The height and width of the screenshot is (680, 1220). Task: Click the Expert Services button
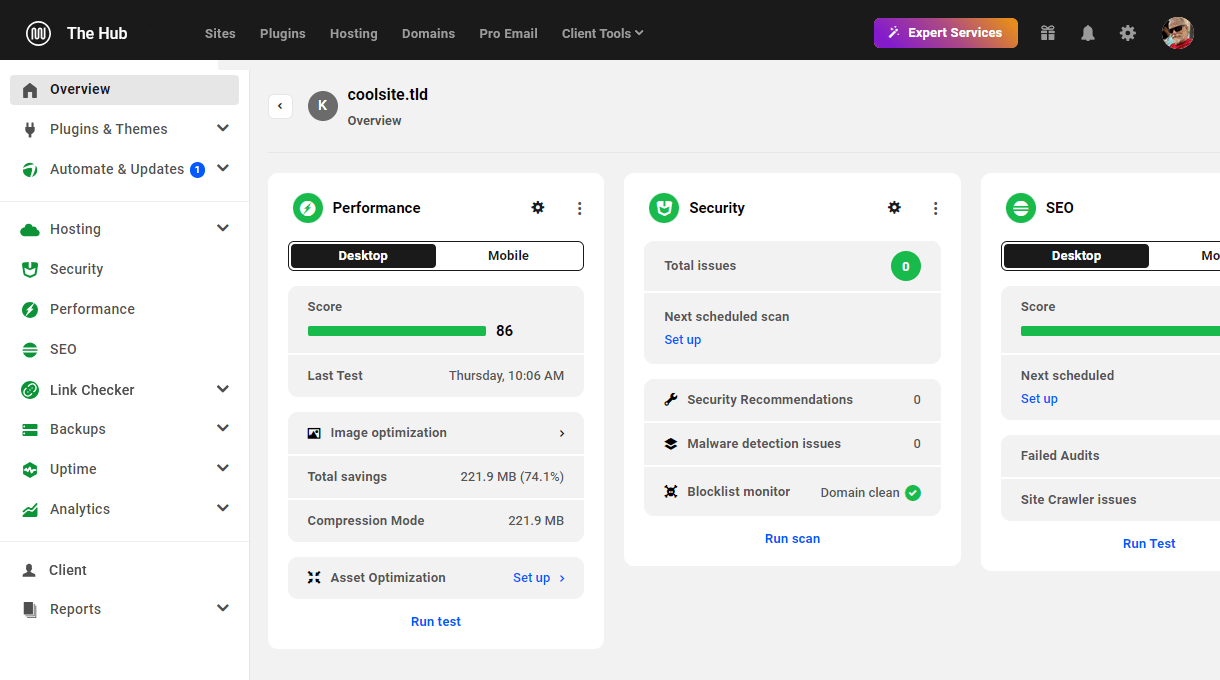945,33
